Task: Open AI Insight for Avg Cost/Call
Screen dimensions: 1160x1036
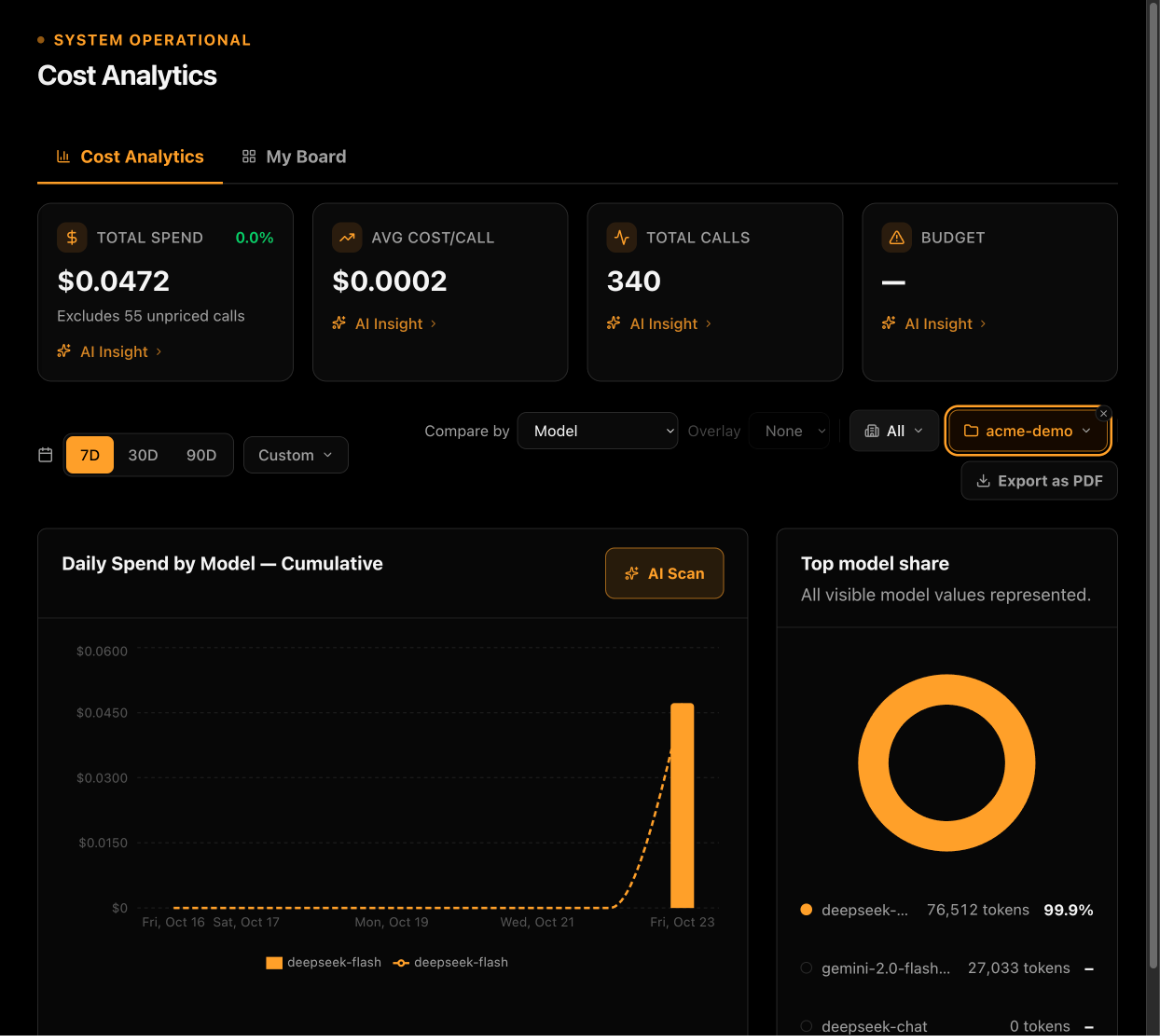Action: (x=384, y=323)
